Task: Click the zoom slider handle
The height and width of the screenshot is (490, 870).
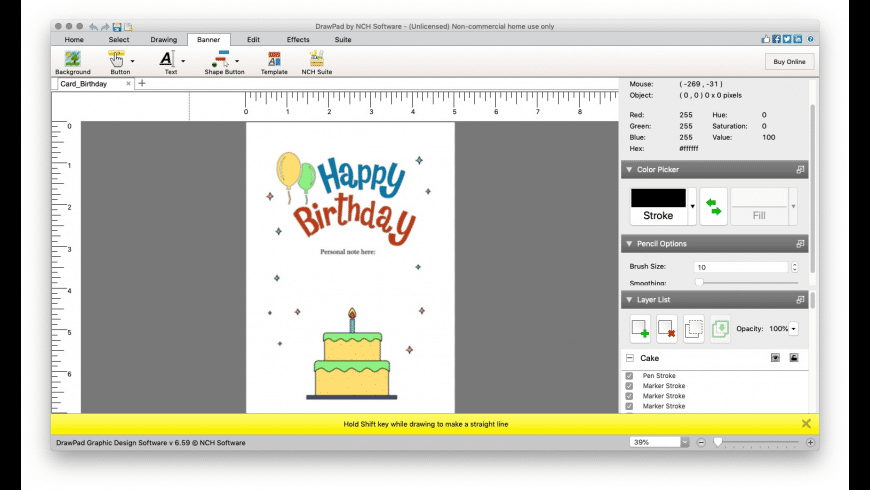Action: (718, 442)
